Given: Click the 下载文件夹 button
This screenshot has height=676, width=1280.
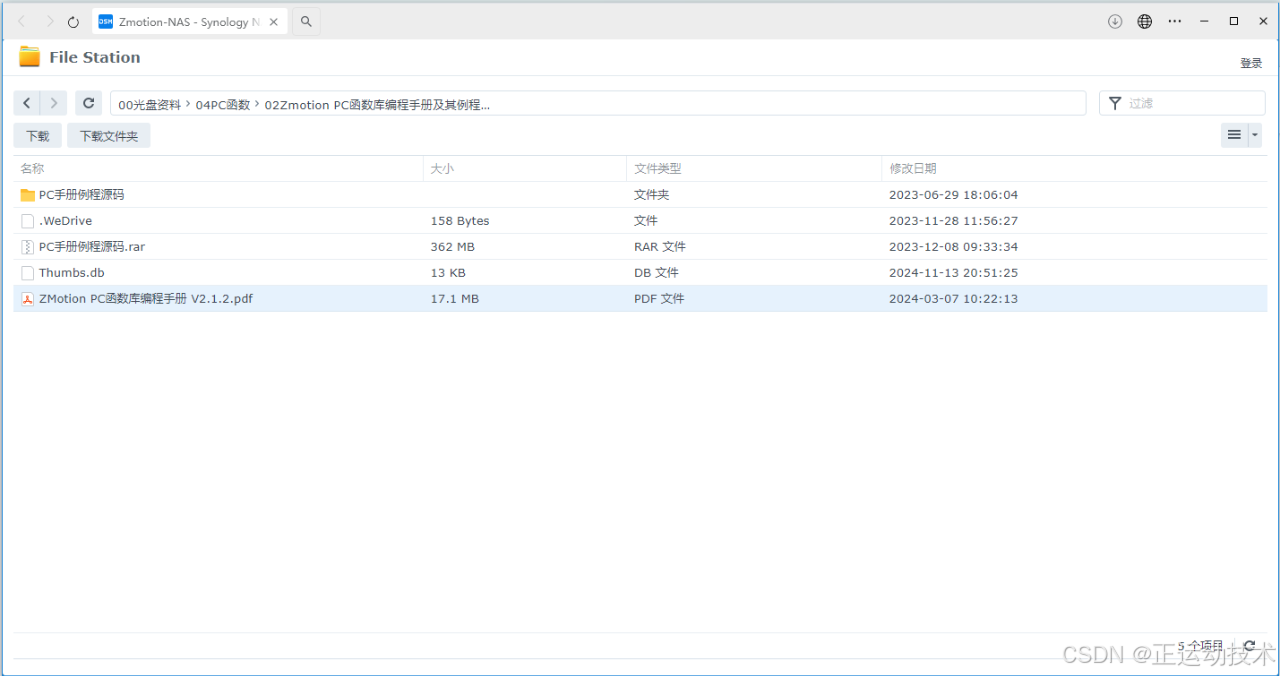Looking at the screenshot, I should (x=109, y=136).
